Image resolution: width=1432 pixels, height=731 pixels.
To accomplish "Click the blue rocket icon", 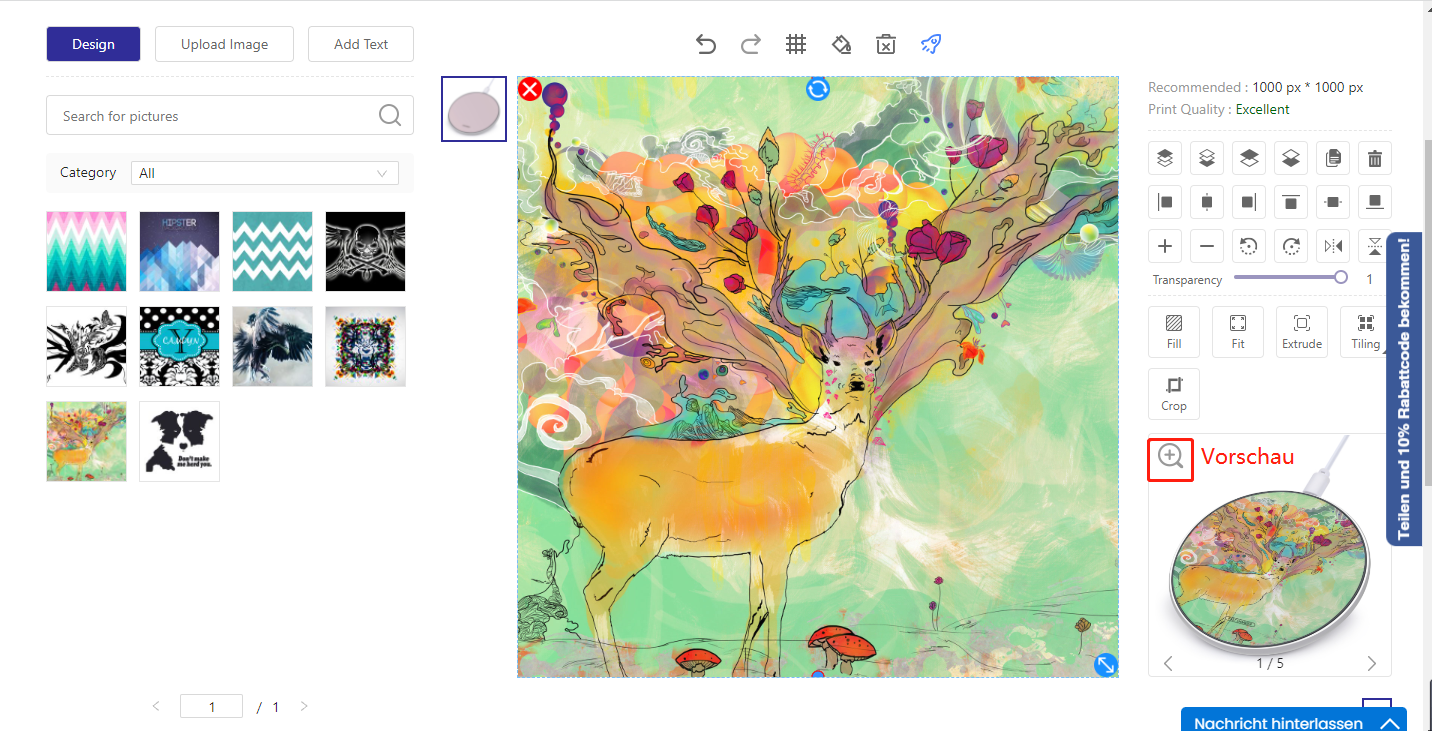I will (930, 44).
